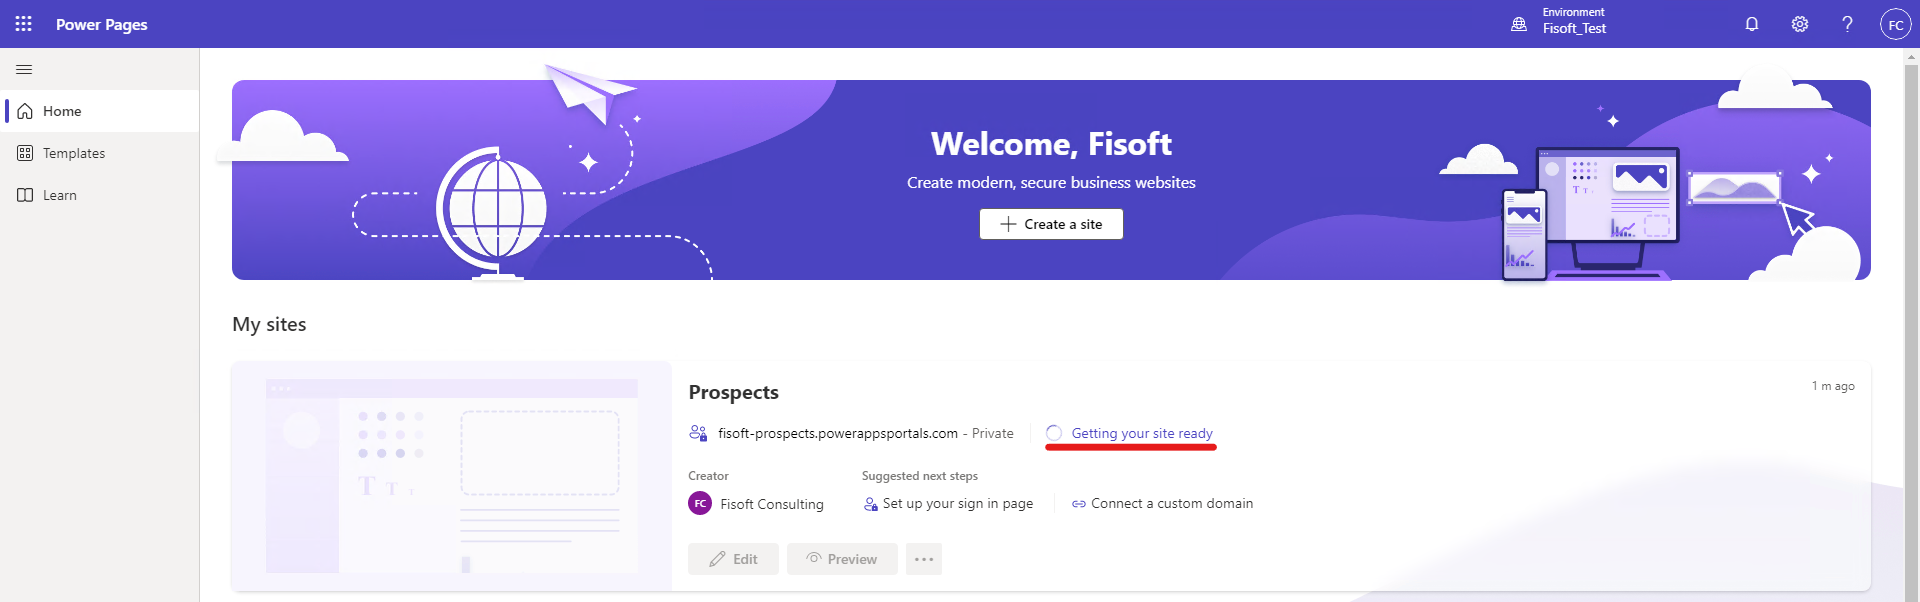Collapse the navigation pane with the hamburger

click(x=24, y=69)
